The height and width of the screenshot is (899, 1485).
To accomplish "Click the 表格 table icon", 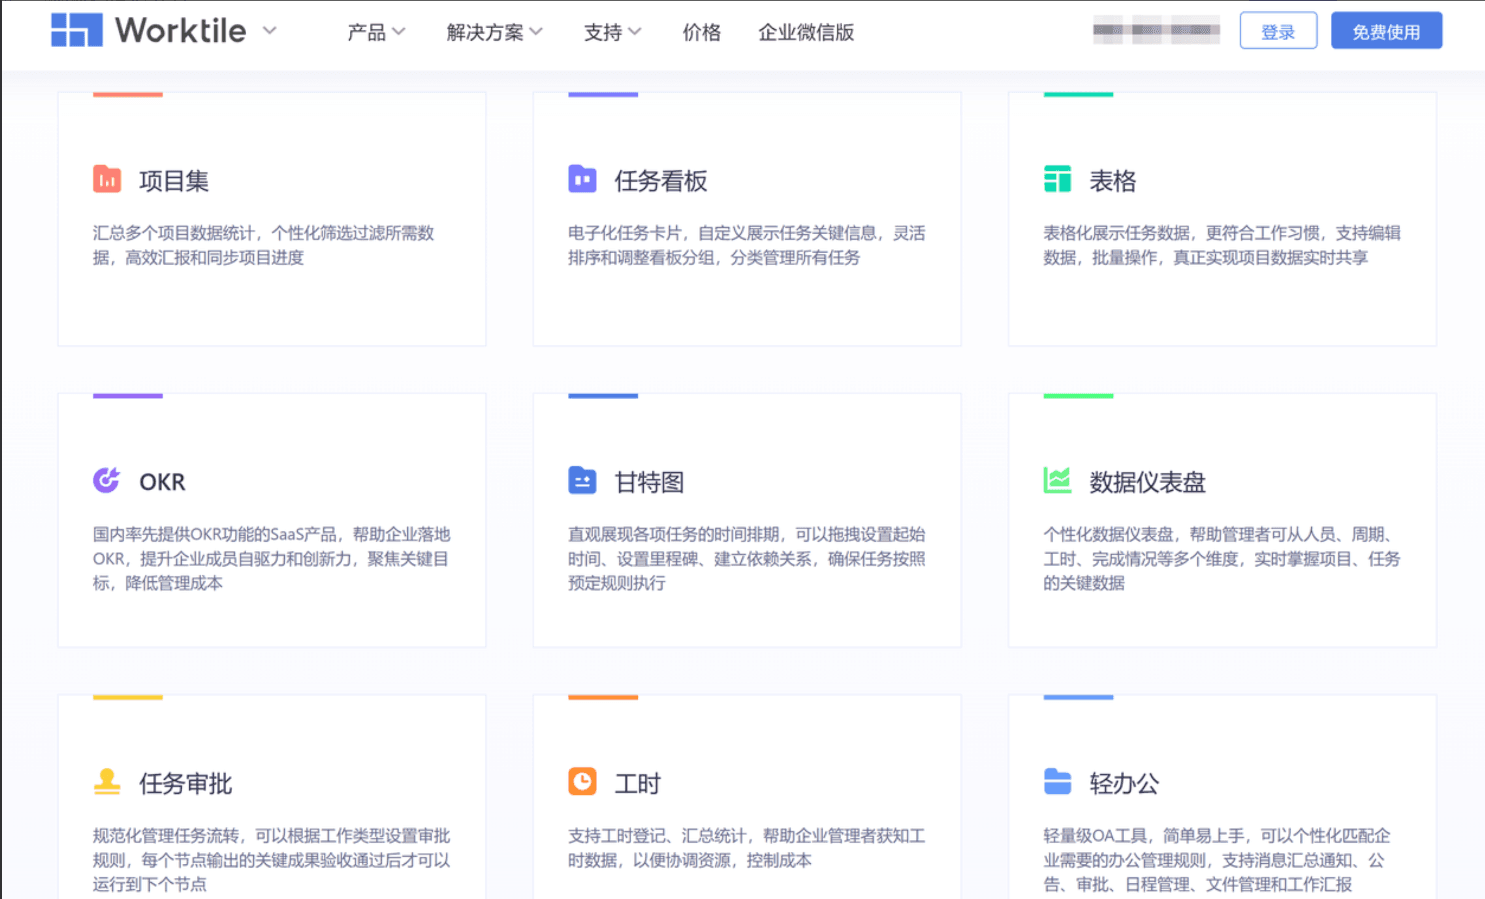I will click(1057, 179).
